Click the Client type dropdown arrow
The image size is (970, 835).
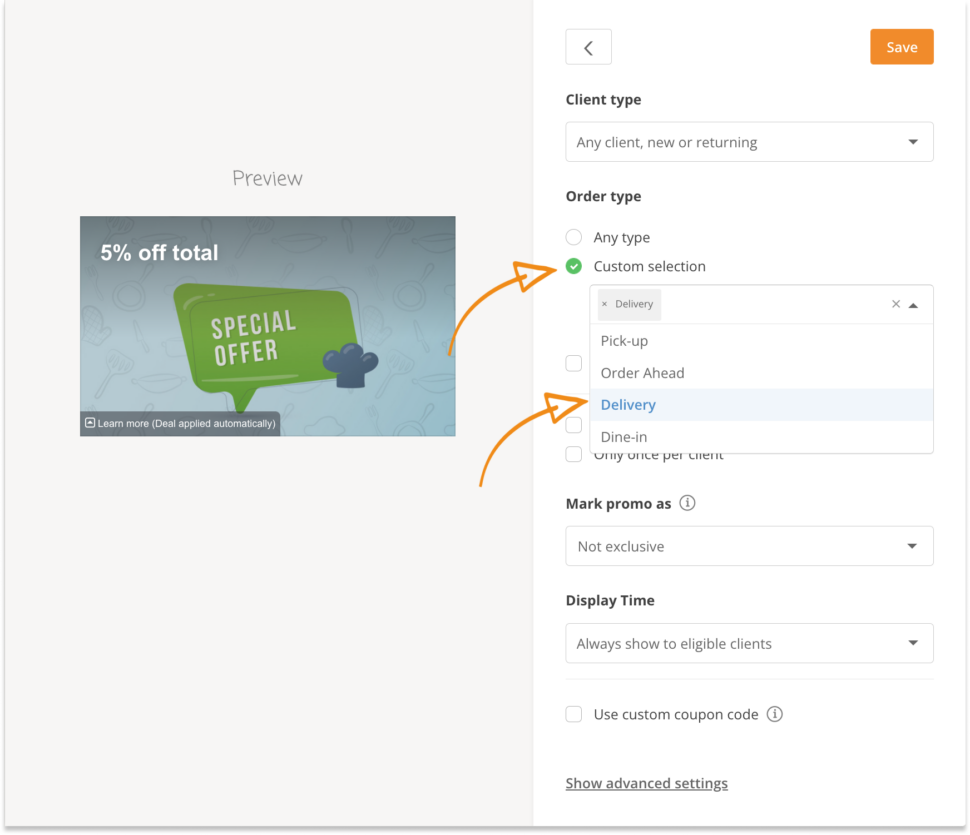tap(912, 141)
